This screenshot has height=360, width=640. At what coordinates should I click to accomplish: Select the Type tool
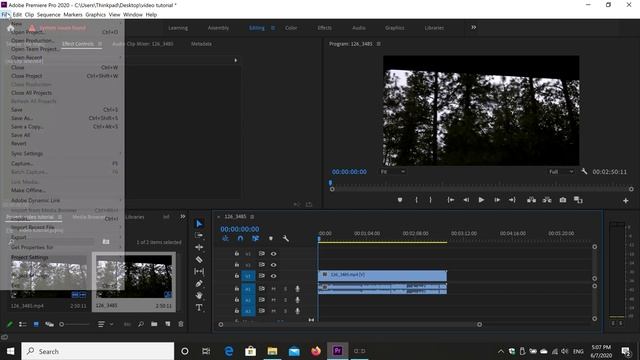(x=199, y=307)
